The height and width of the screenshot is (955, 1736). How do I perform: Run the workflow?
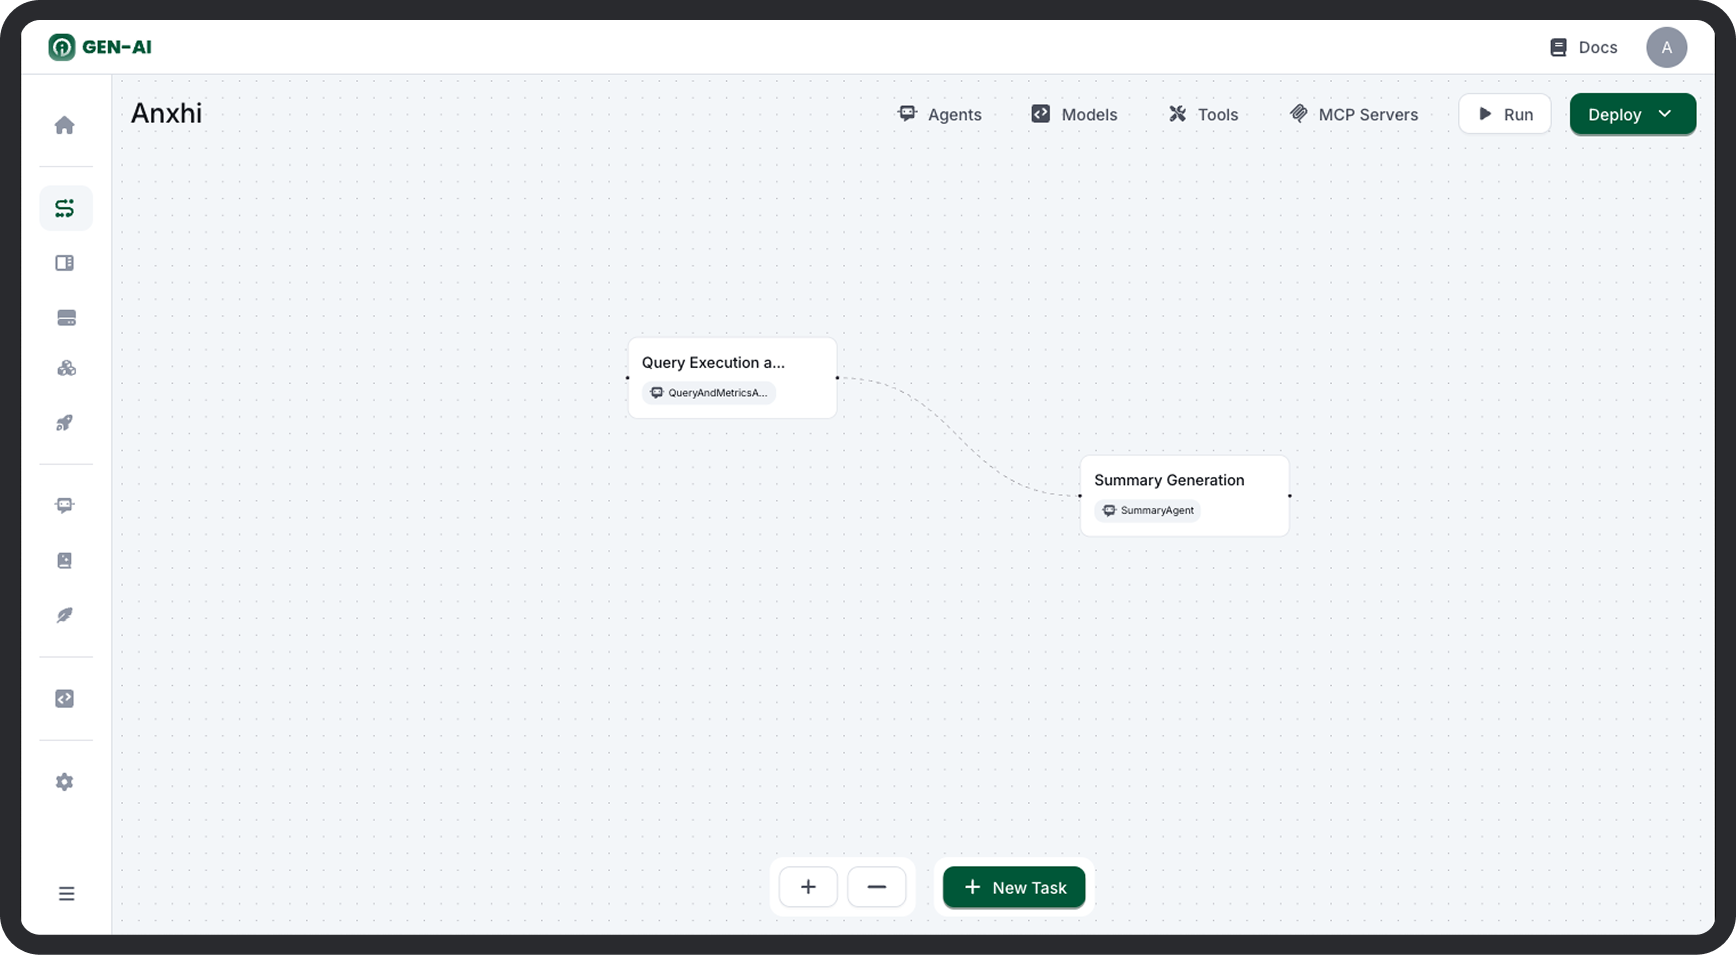click(x=1504, y=114)
